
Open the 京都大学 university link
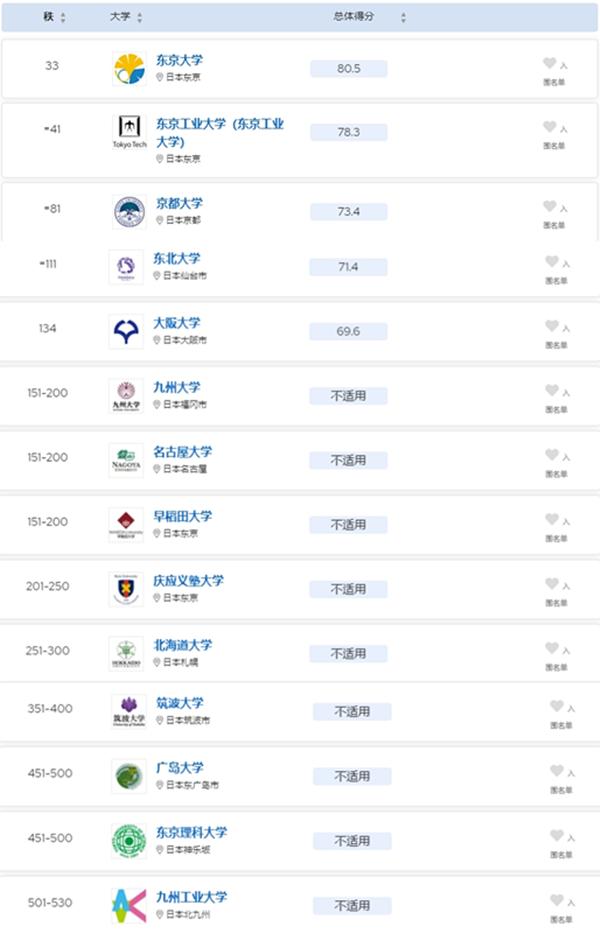click(179, 203)
